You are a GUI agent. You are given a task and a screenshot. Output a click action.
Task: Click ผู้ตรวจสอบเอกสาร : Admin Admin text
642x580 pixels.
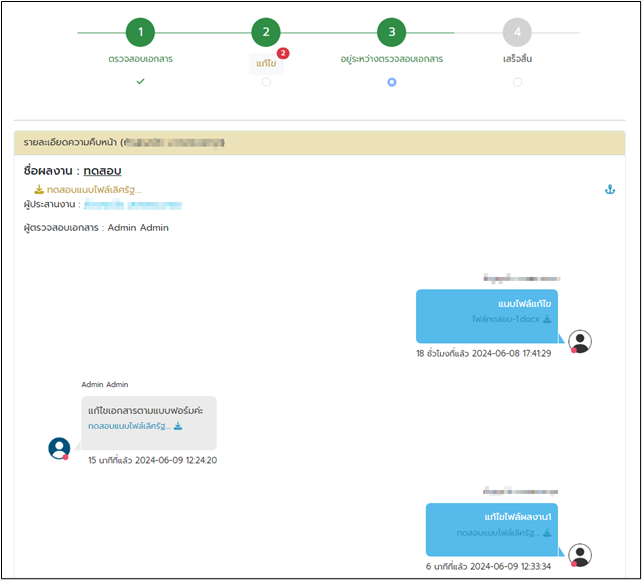96,228
